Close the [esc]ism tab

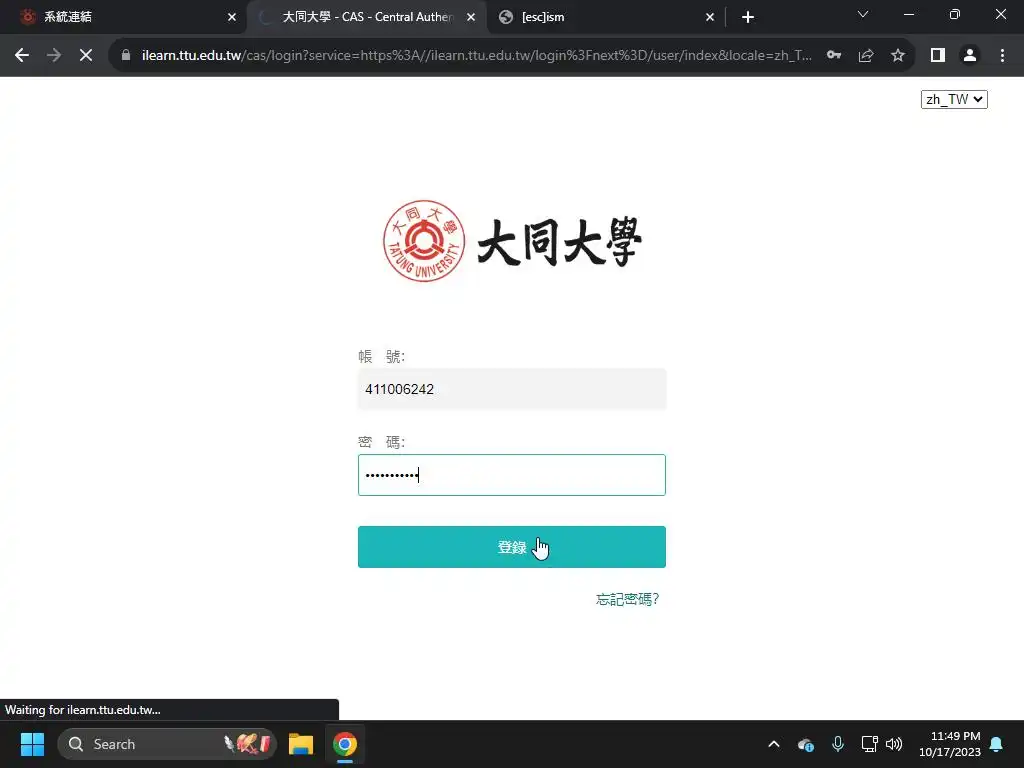(x=710, y=17)
